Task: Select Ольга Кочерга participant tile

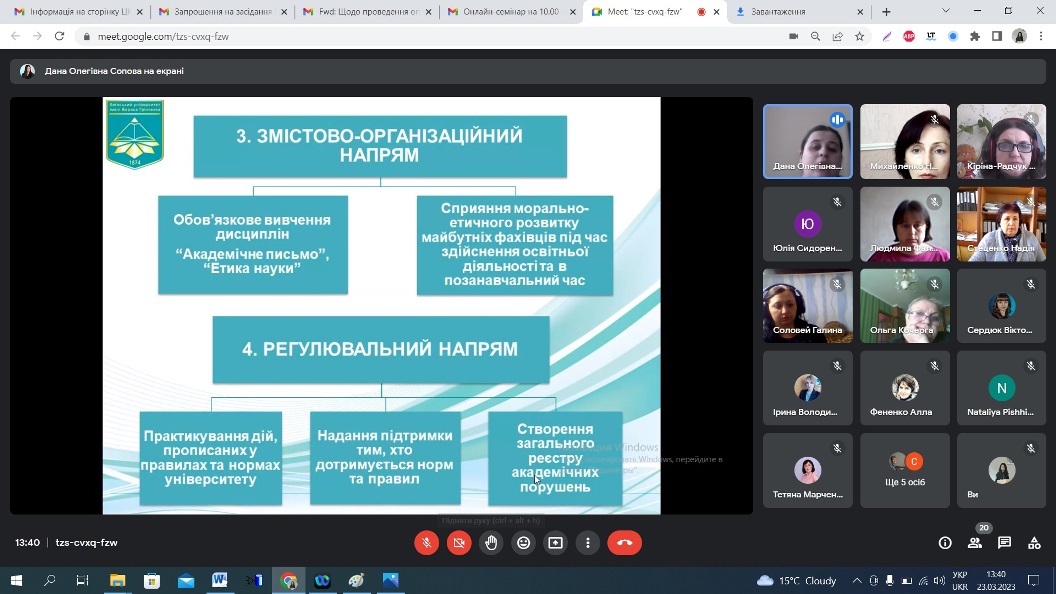Action: (904, 306)
